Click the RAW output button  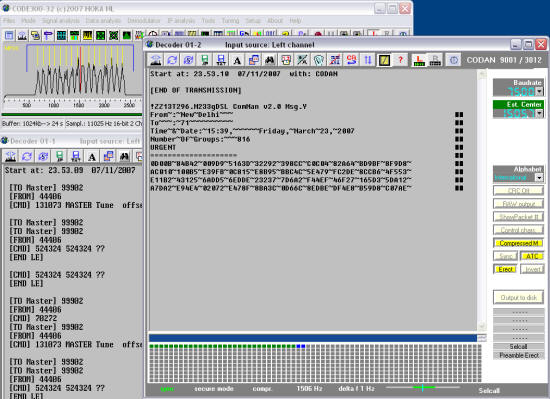click(518, 204)
